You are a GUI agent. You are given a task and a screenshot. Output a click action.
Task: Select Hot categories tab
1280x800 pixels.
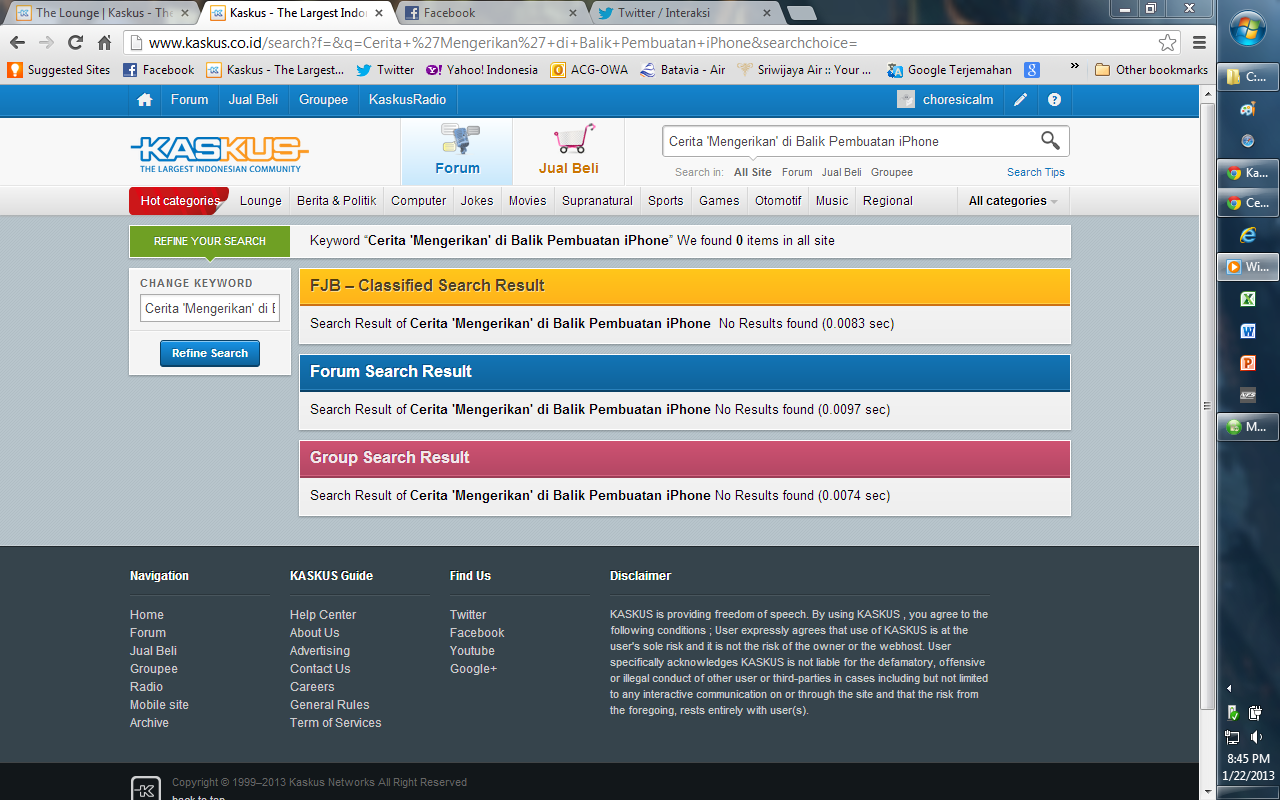point(179,201)
